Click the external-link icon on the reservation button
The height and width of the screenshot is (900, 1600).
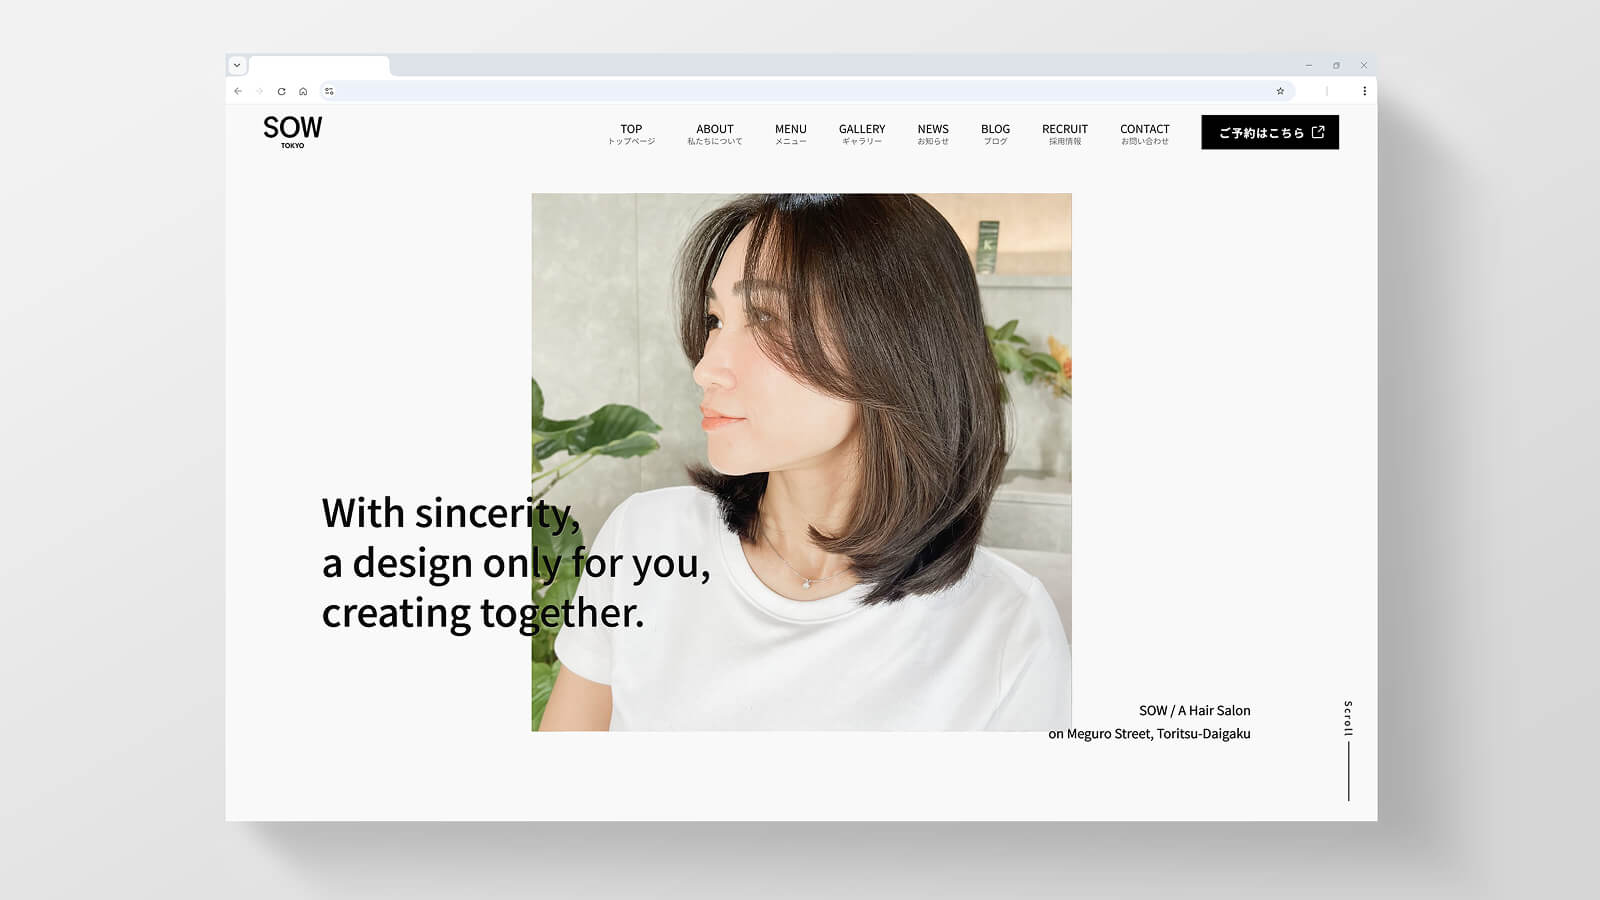tap(1318, 131)
